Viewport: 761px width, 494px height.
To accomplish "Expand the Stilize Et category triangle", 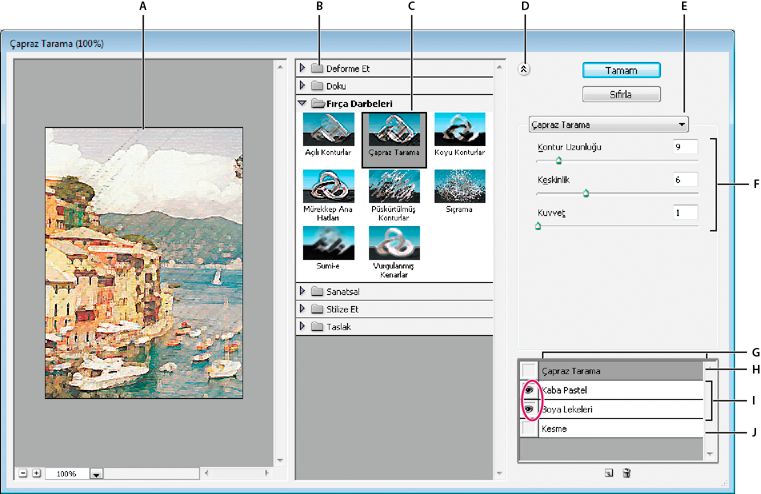I will (302, 309).
